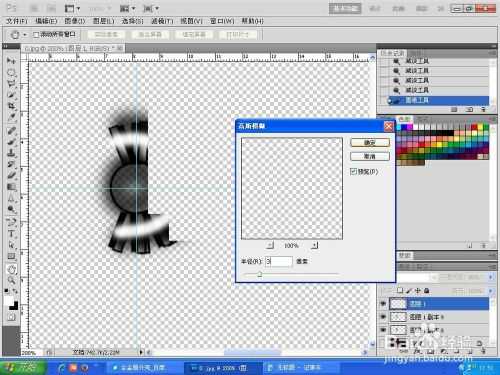Select the Lasso tool

[x=11, y=84]
